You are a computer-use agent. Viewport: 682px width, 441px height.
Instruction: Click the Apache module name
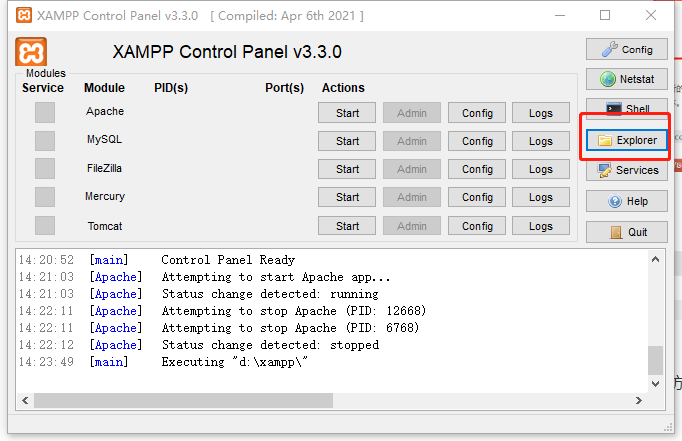105,111
